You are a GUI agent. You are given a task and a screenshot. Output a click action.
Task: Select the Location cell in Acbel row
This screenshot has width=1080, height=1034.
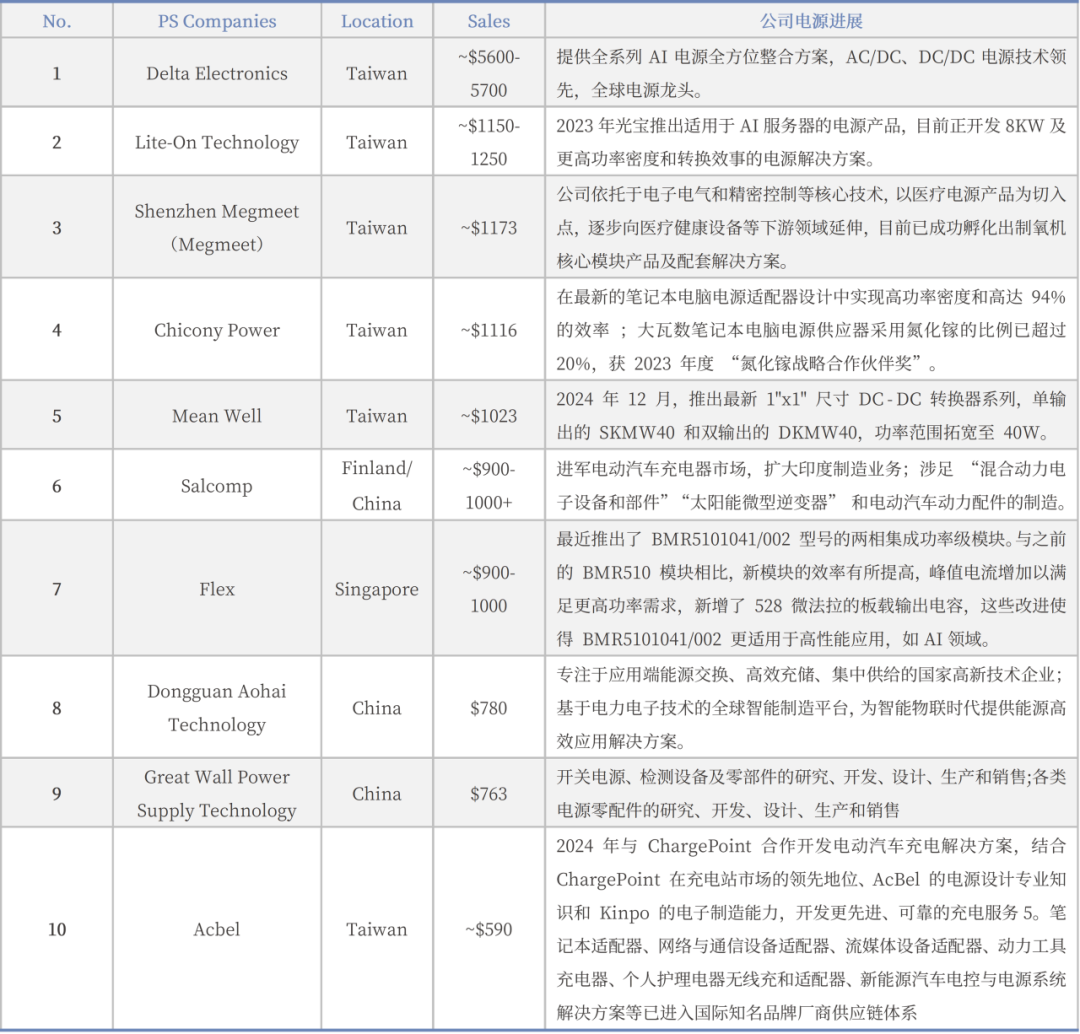pyautogui.click(x=377, y=929)
